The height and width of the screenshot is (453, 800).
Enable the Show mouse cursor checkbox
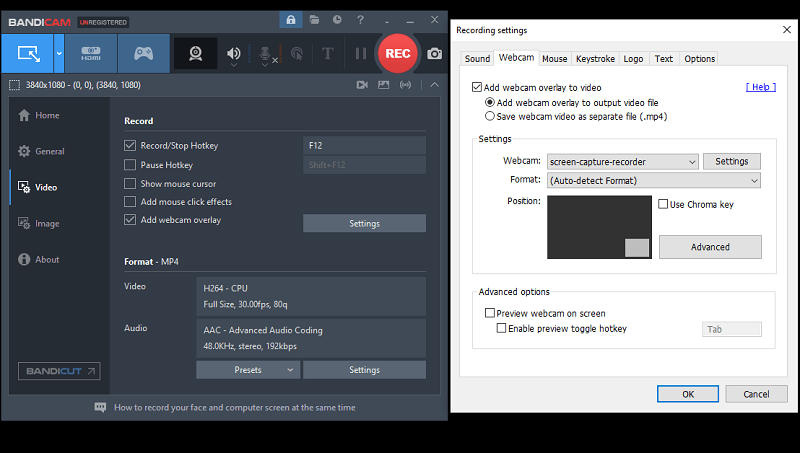[x=130, y=184]
